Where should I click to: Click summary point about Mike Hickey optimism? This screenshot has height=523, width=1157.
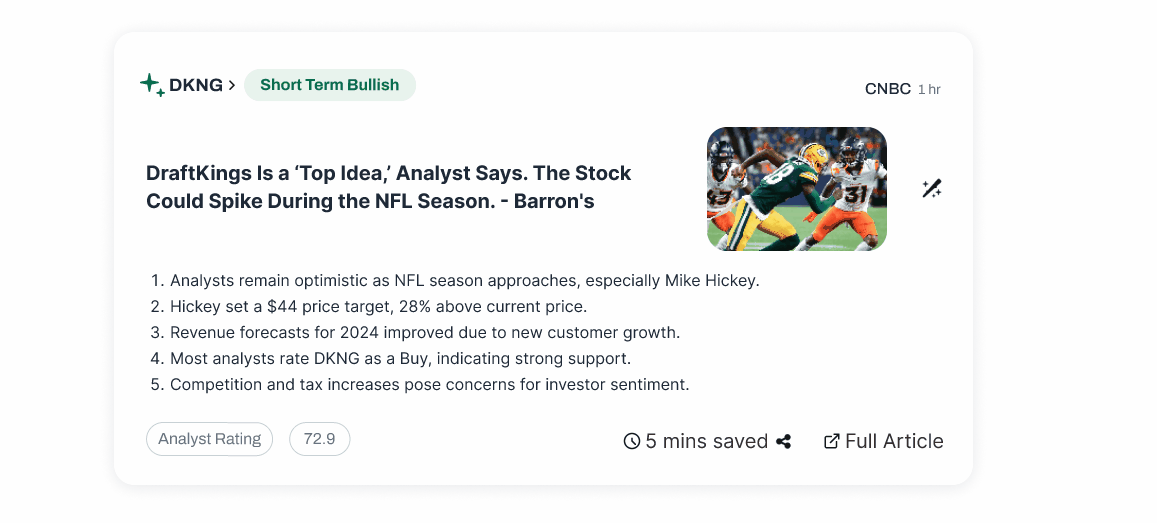455,280
